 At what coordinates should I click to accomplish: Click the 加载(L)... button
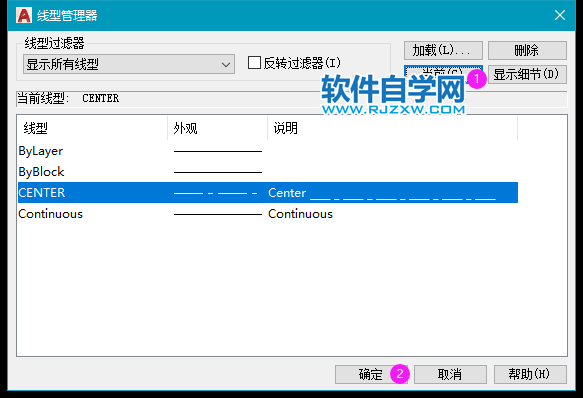click(x=443, y=50)
